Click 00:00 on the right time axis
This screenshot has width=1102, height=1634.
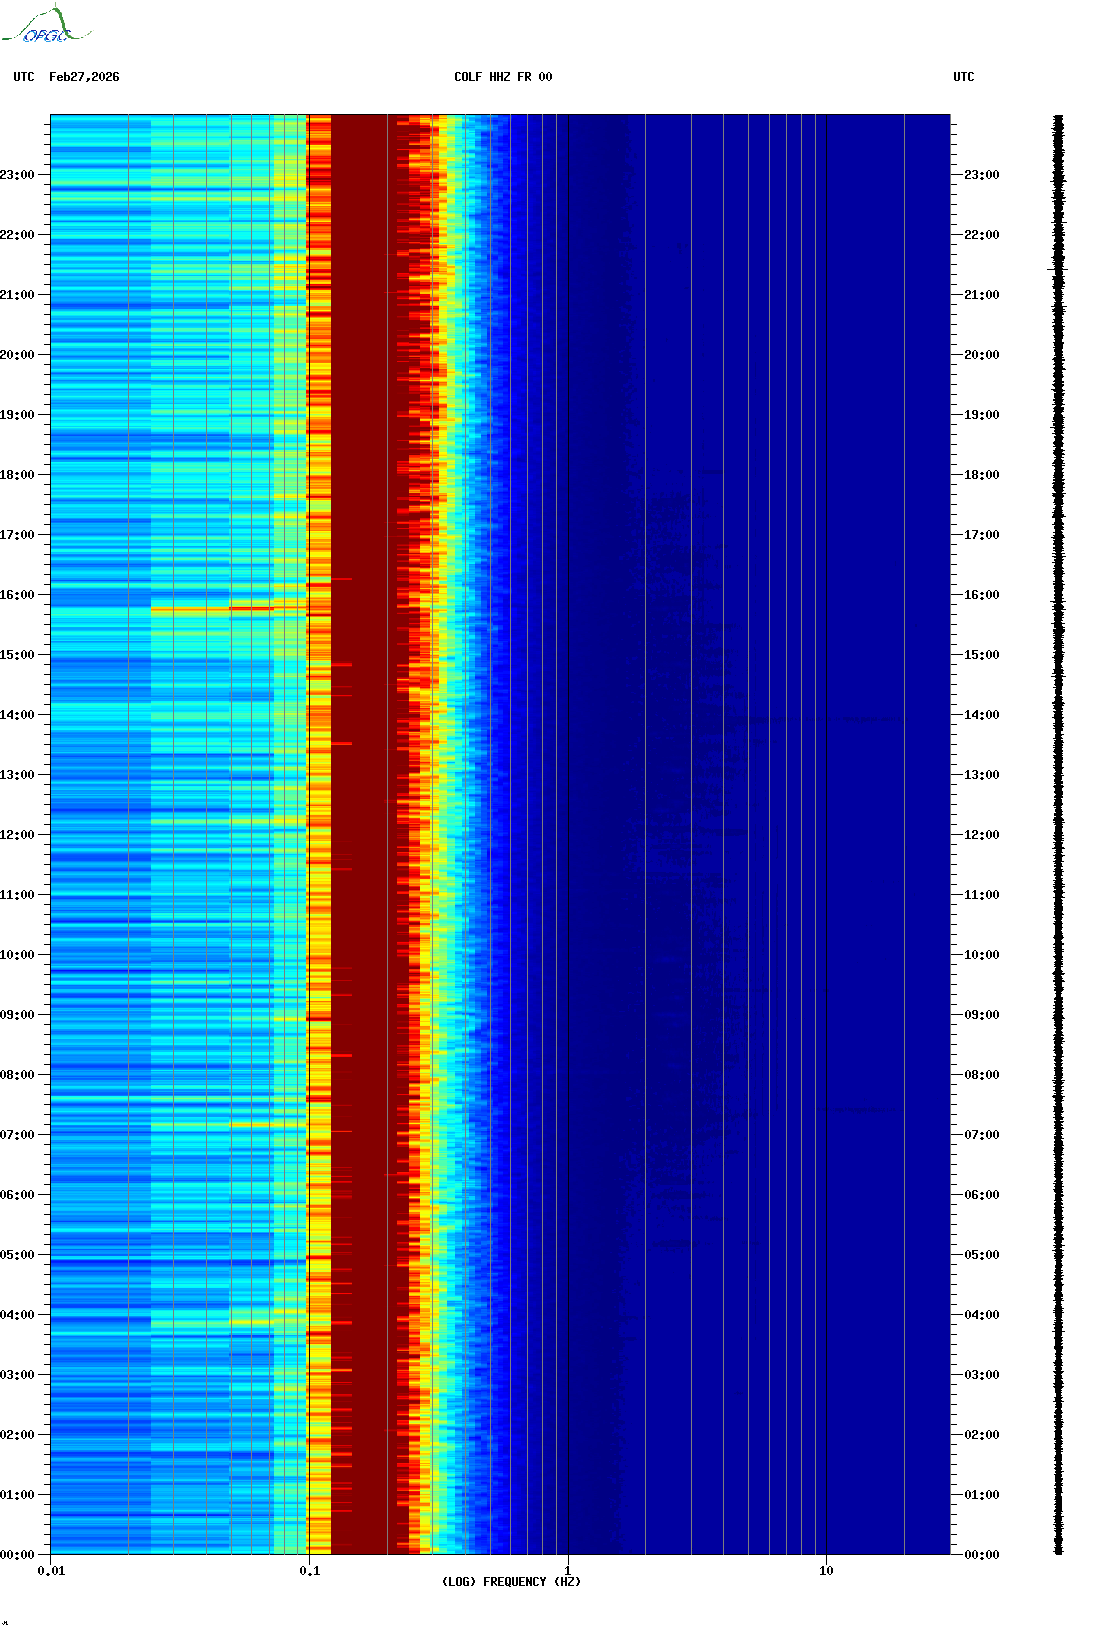pyautogui.click(x=982, y=1555)
